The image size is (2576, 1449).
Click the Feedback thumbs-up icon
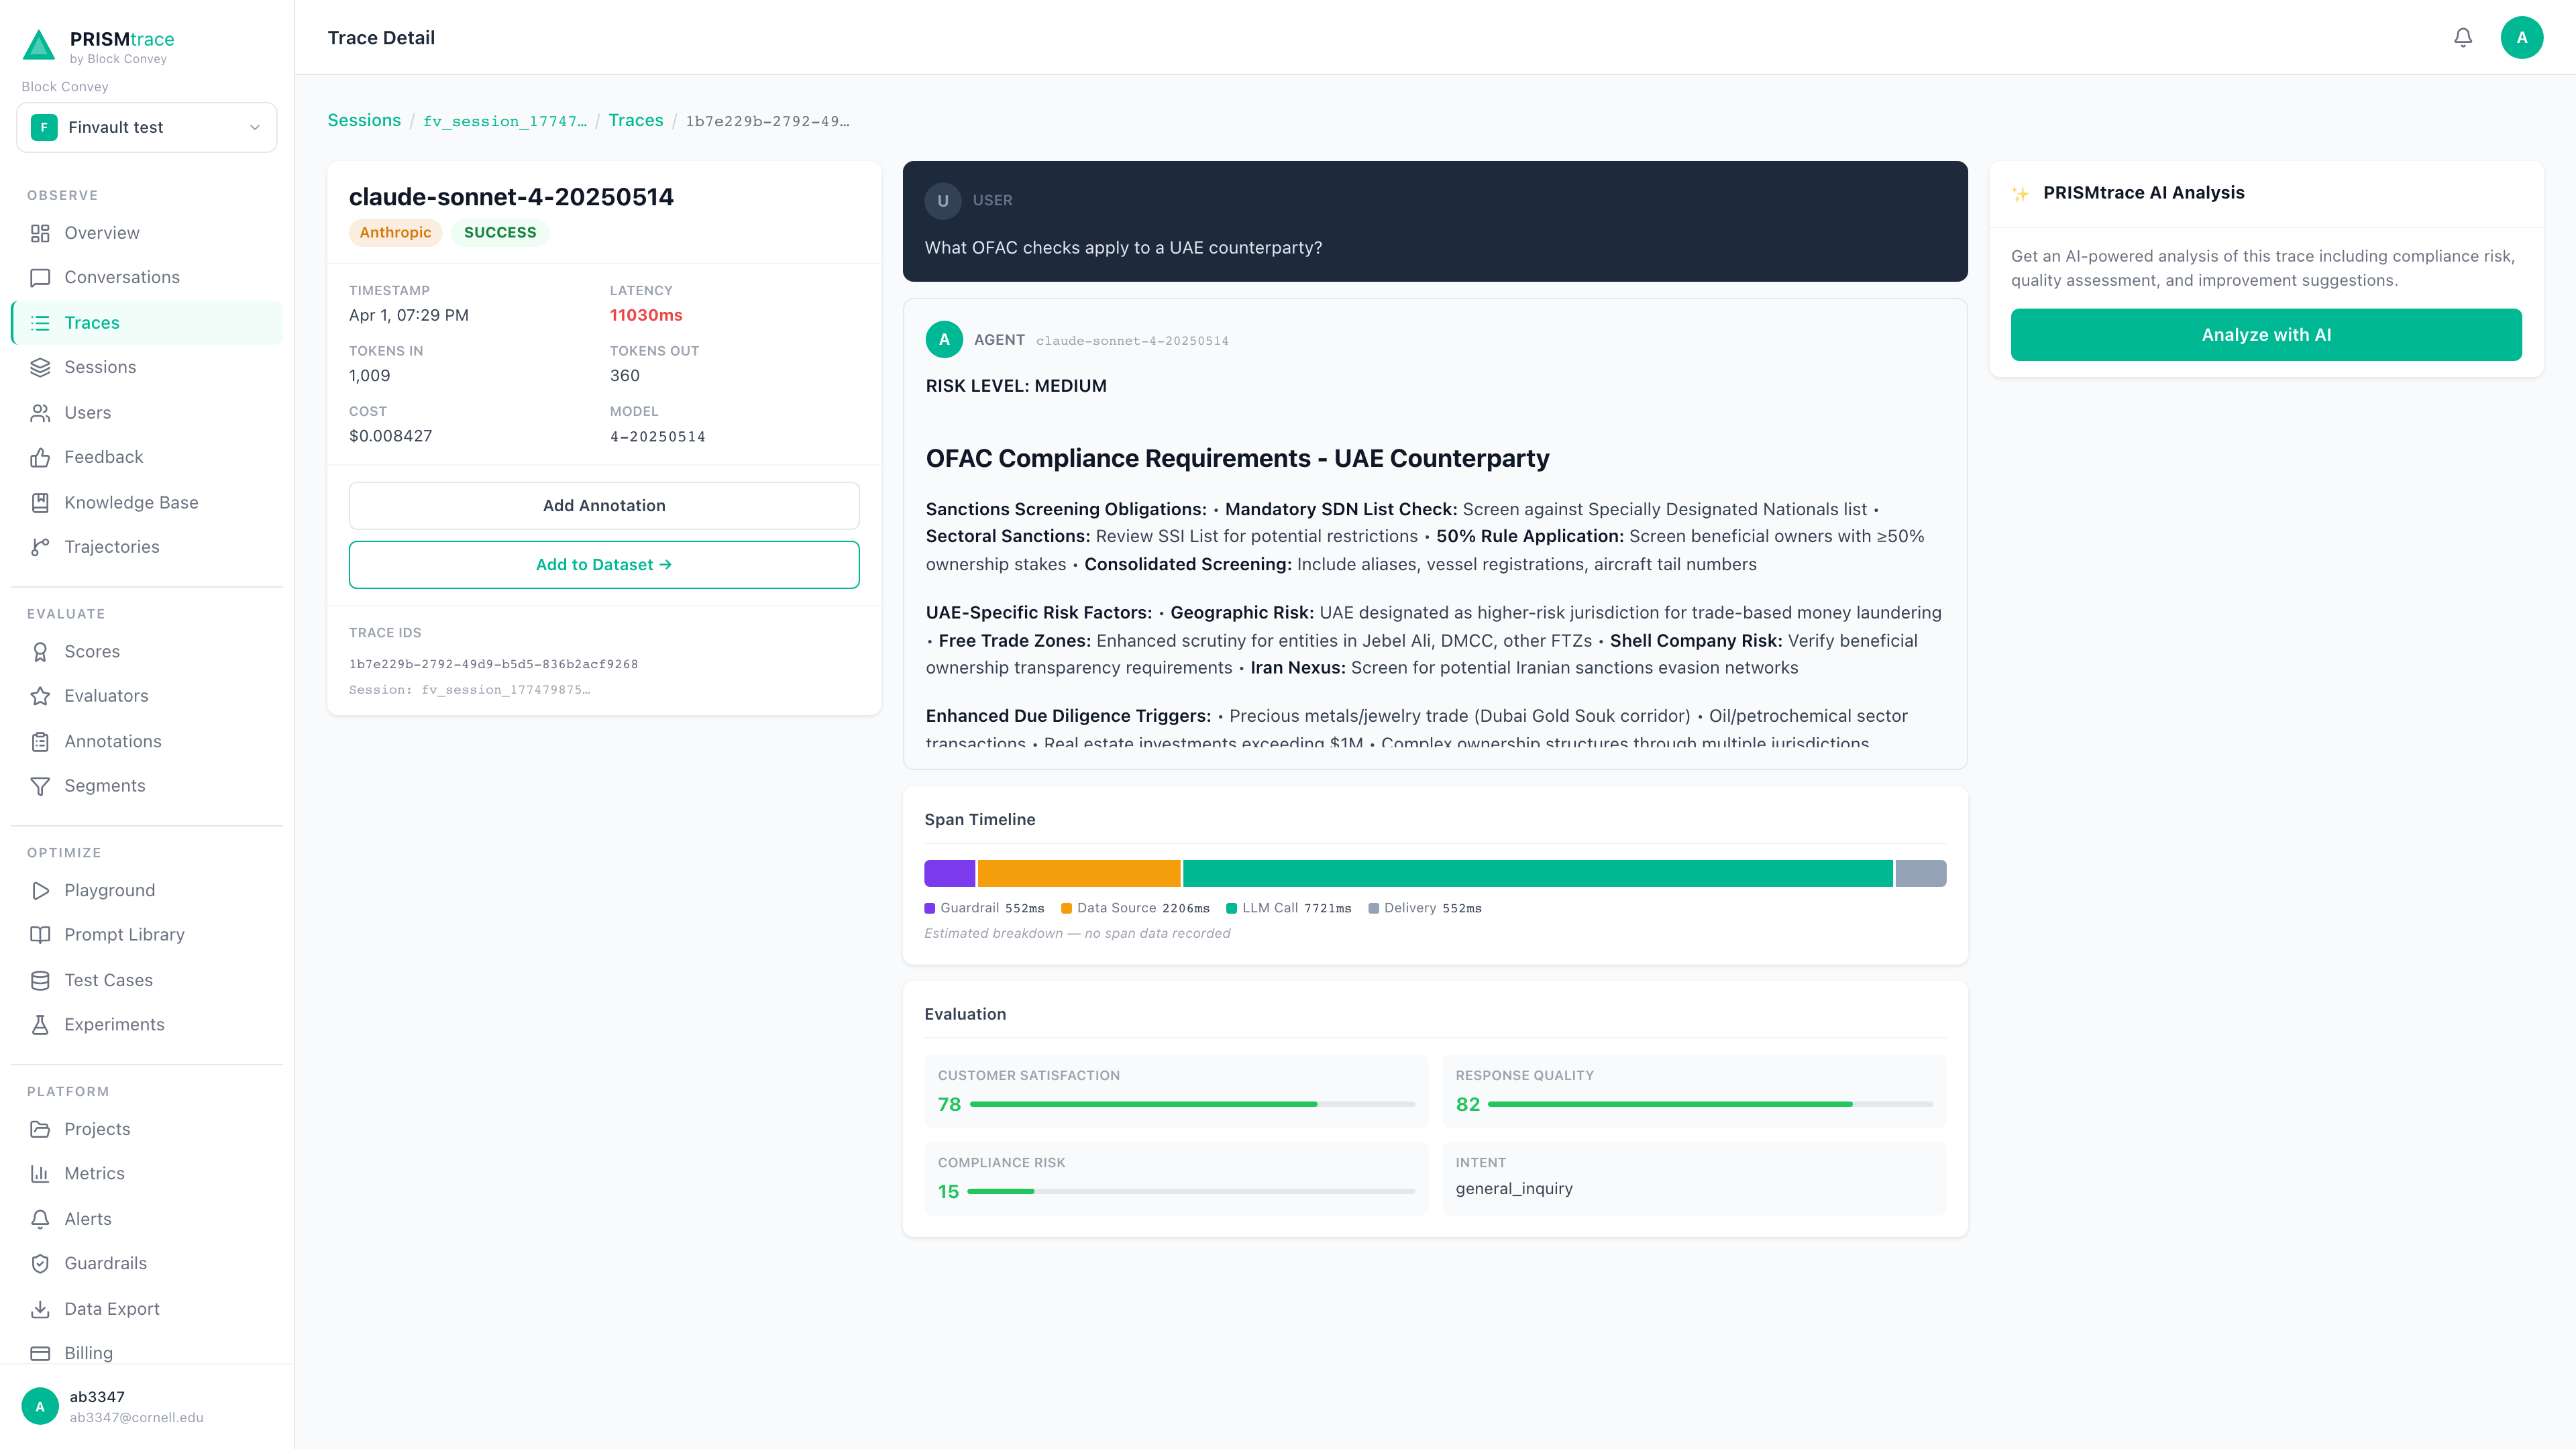tap(40, 457)
